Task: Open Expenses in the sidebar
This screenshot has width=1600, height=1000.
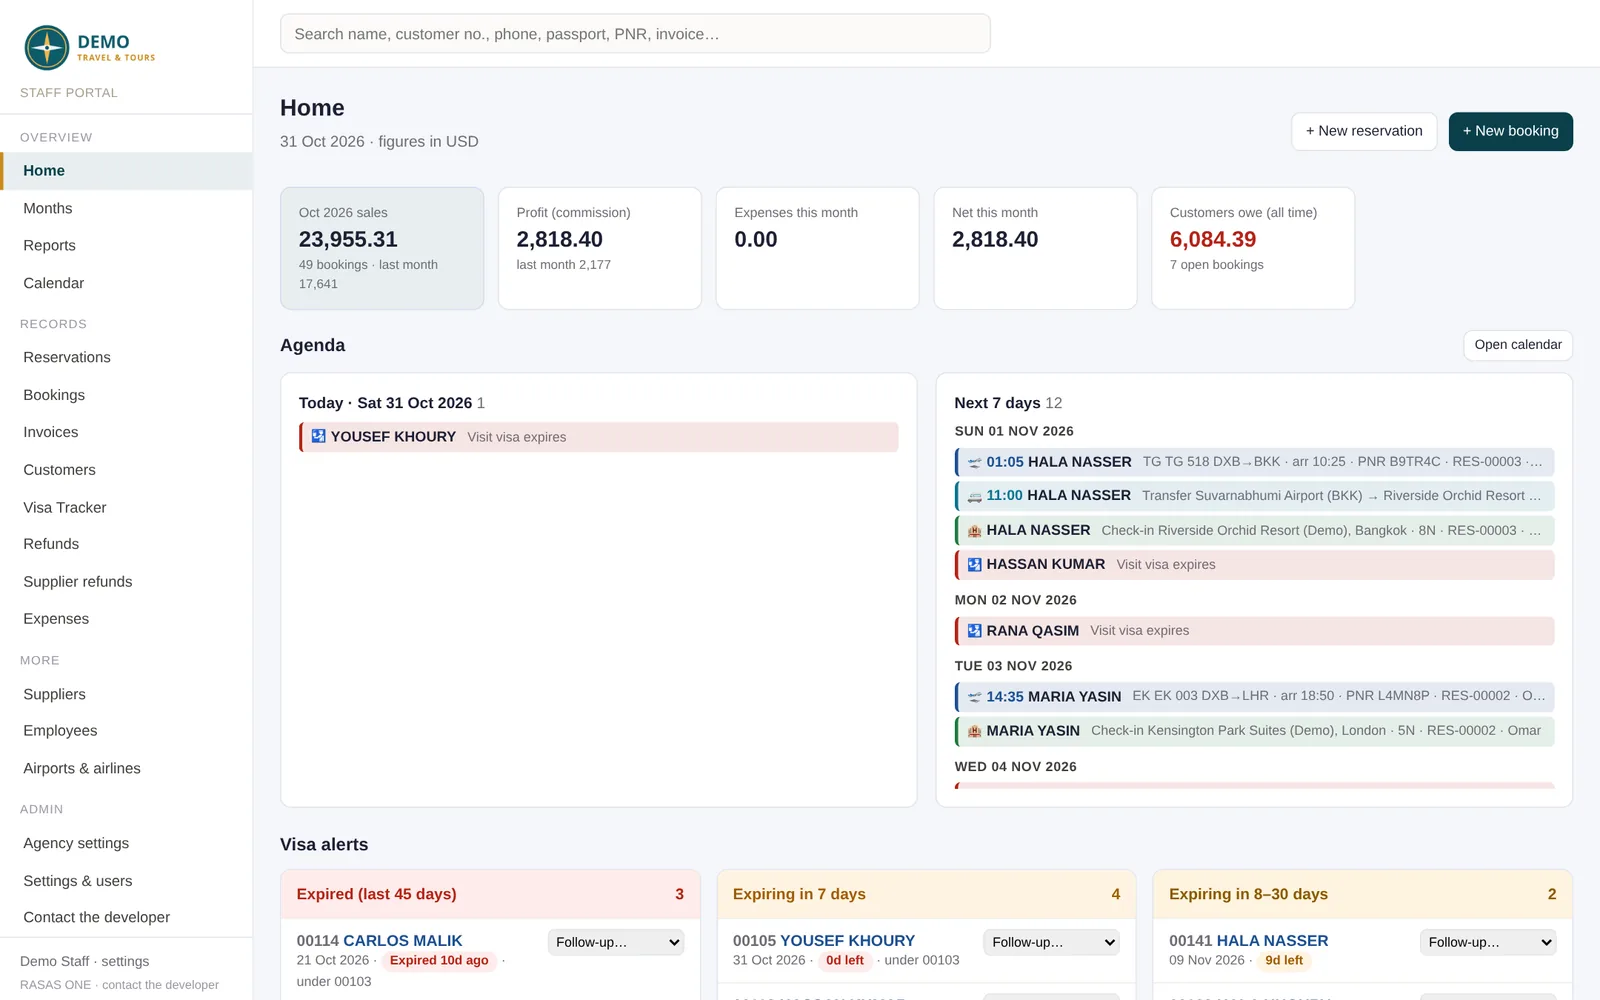Action: 126,619
